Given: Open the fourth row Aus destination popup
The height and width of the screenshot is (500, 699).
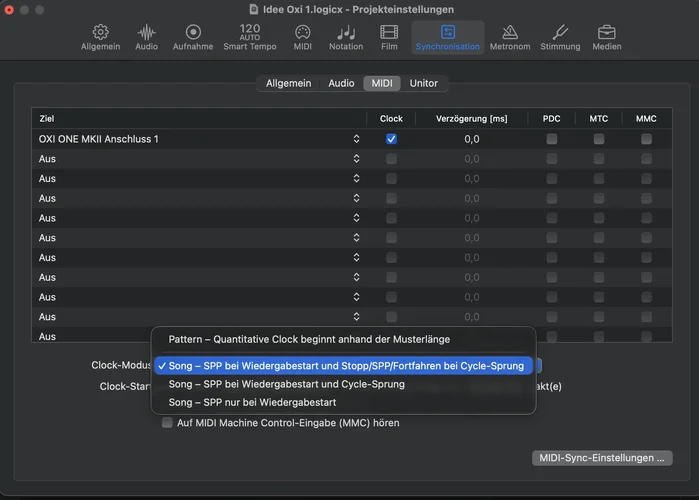Looking at the screenshot, I should click(x=356, y=198).
